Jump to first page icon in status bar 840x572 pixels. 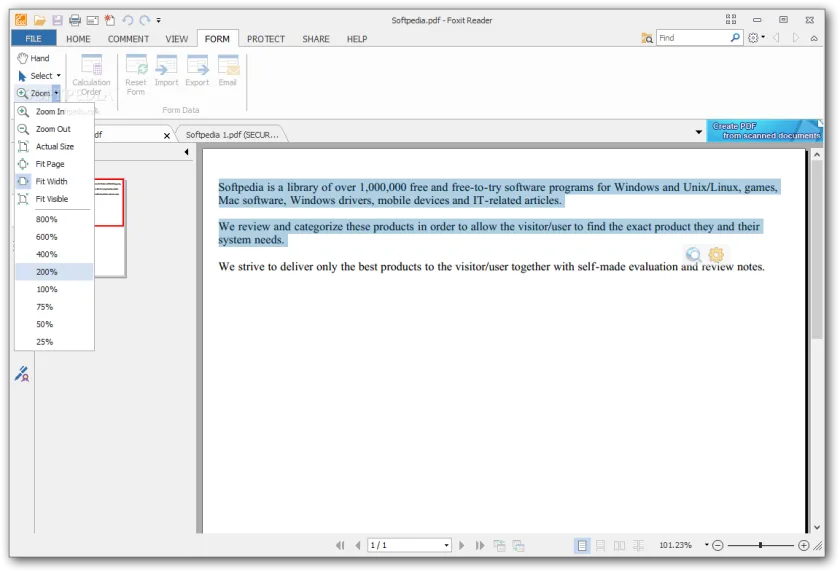click(340, 545)
